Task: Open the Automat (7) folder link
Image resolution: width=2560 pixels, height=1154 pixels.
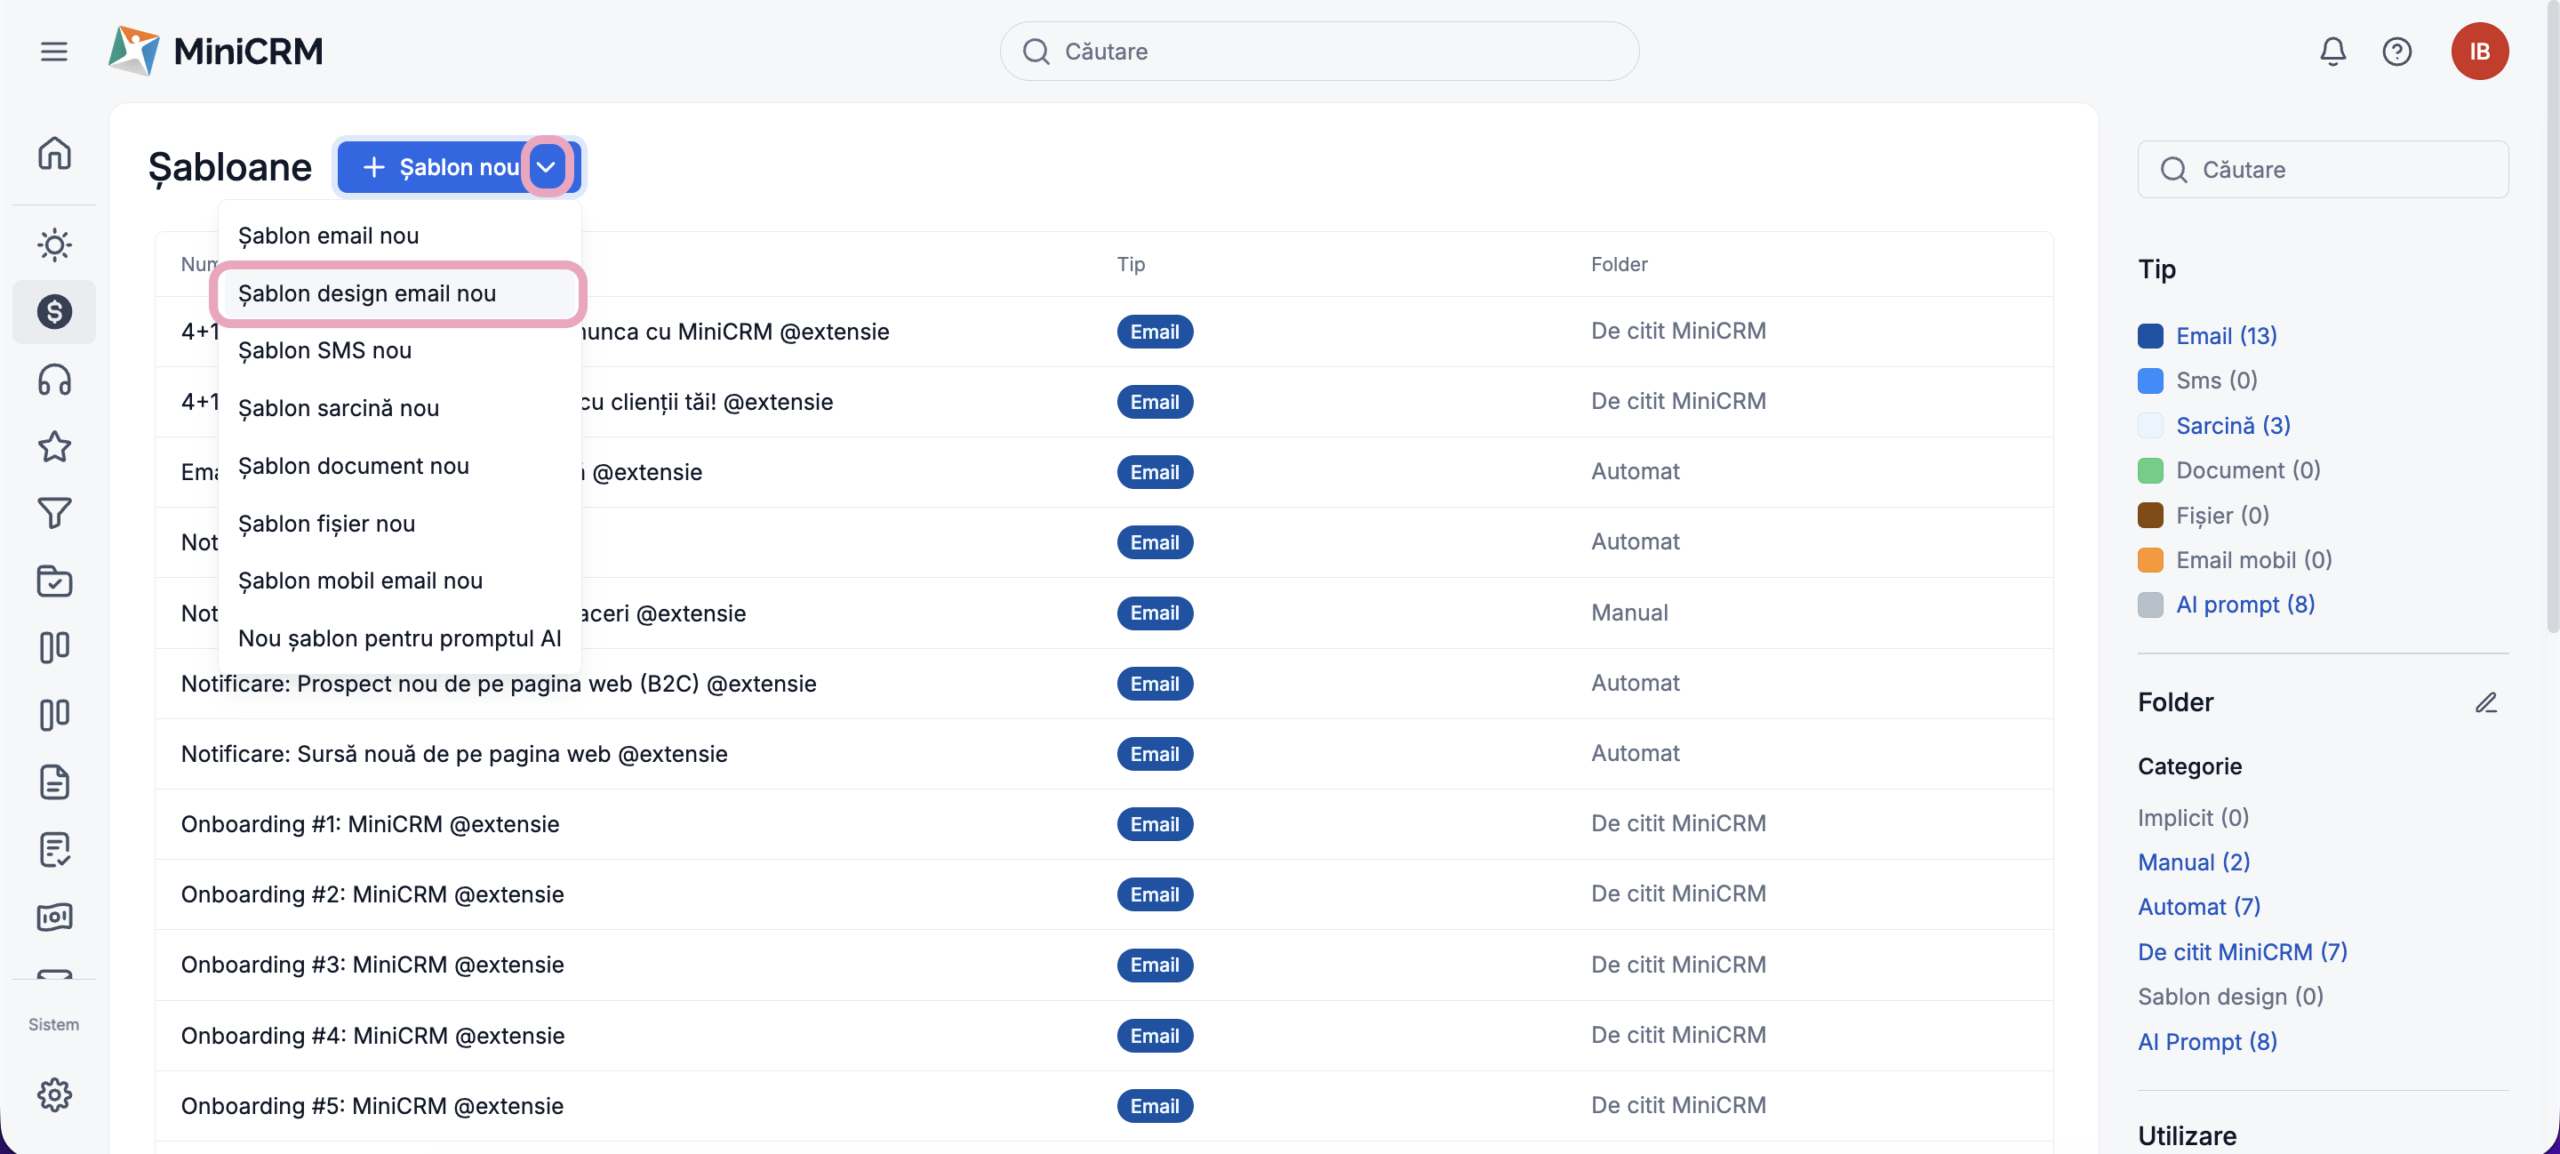Action: pos(2198,907)
